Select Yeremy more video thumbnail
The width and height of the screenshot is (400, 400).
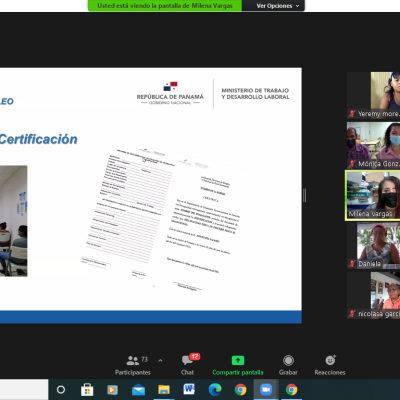(x=374, y=95)
